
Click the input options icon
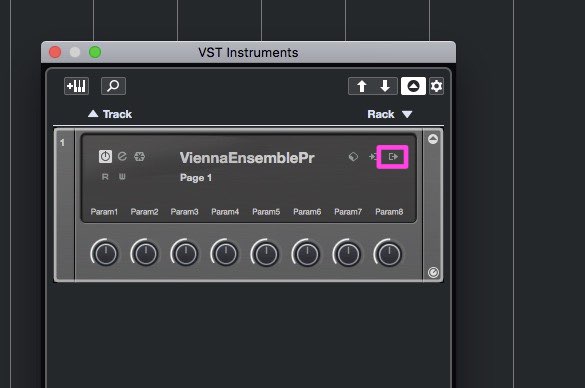point(372,157)
